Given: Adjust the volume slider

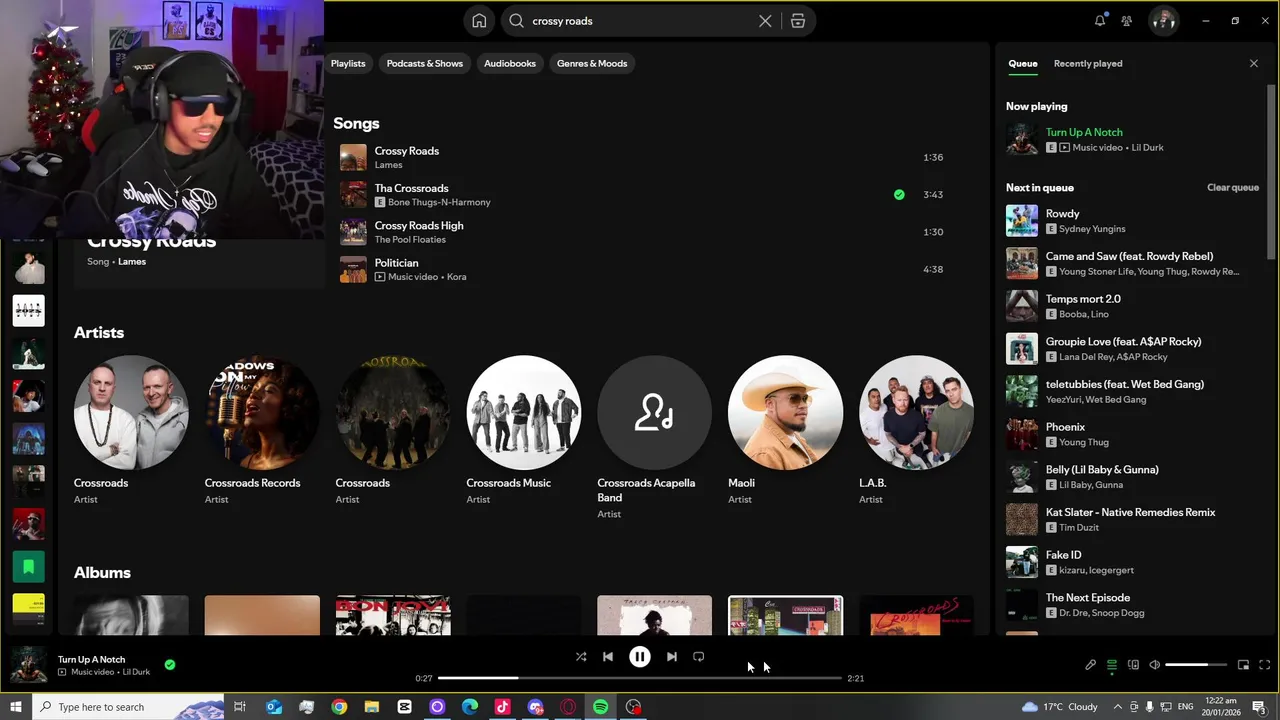Looking at the screenshot, I should click(1196, 665).
